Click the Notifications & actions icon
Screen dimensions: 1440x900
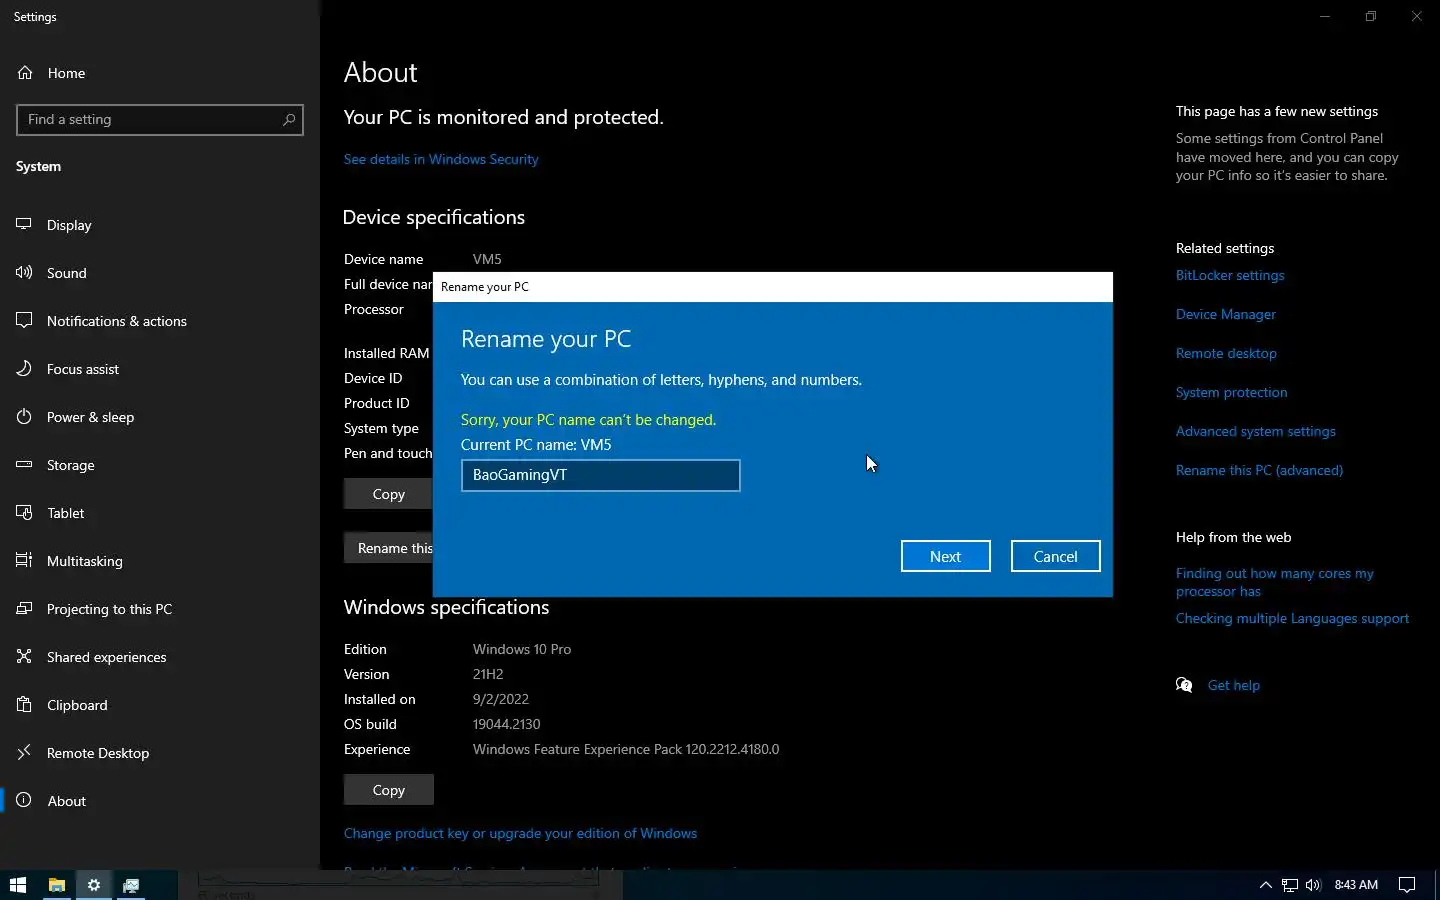[24, 321]
